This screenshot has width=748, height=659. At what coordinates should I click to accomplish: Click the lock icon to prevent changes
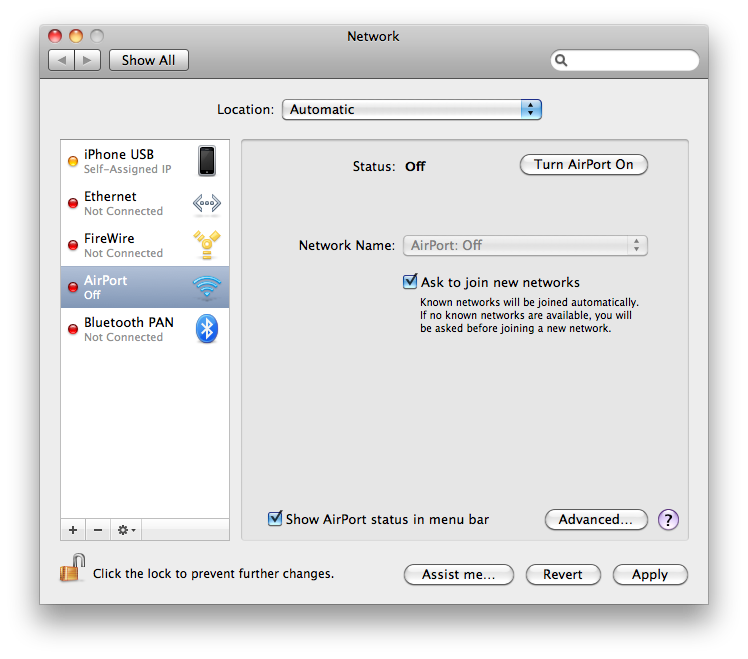click(72, 568)
